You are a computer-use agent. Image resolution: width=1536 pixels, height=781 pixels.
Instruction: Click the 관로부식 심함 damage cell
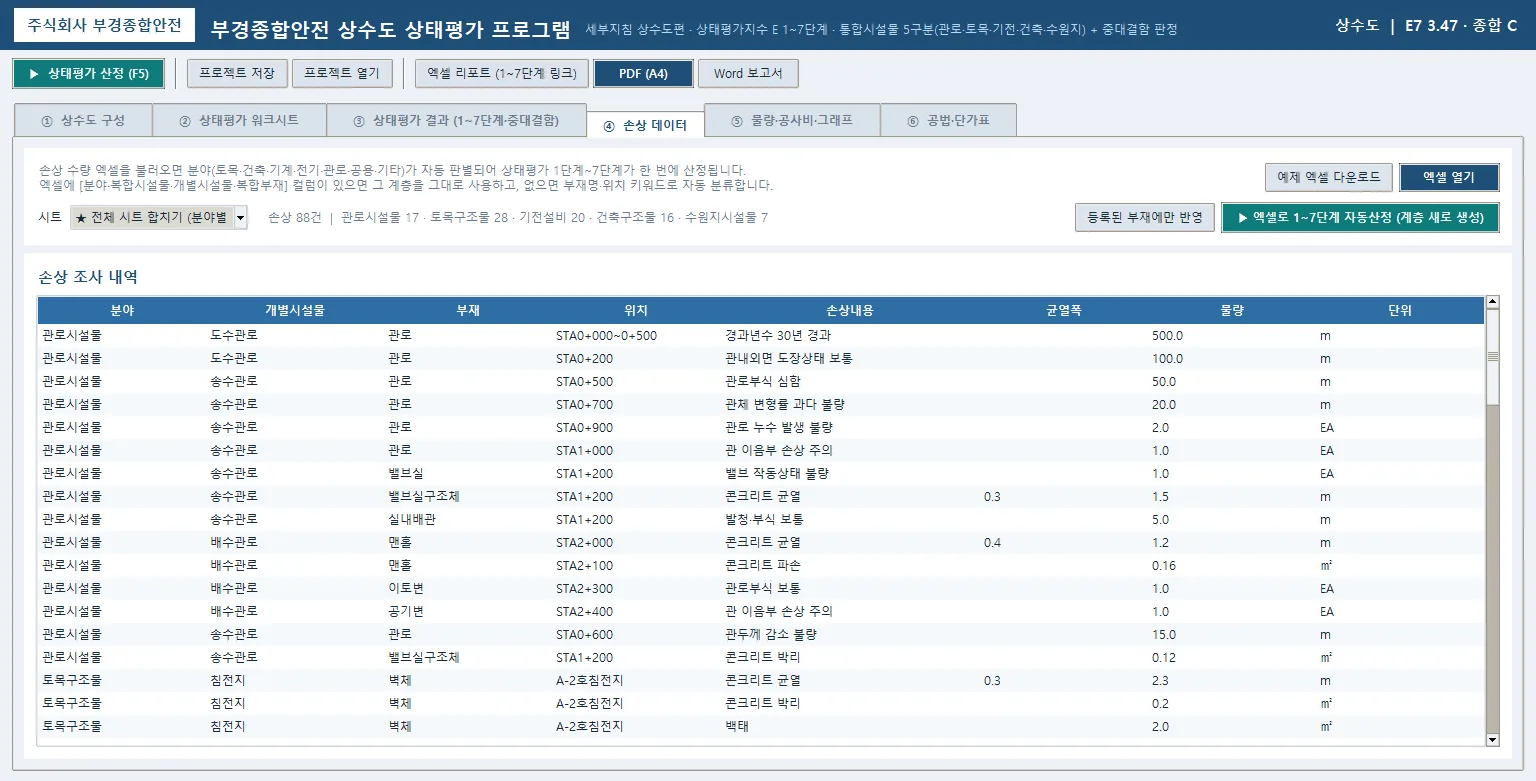click(x=763, y=381)
